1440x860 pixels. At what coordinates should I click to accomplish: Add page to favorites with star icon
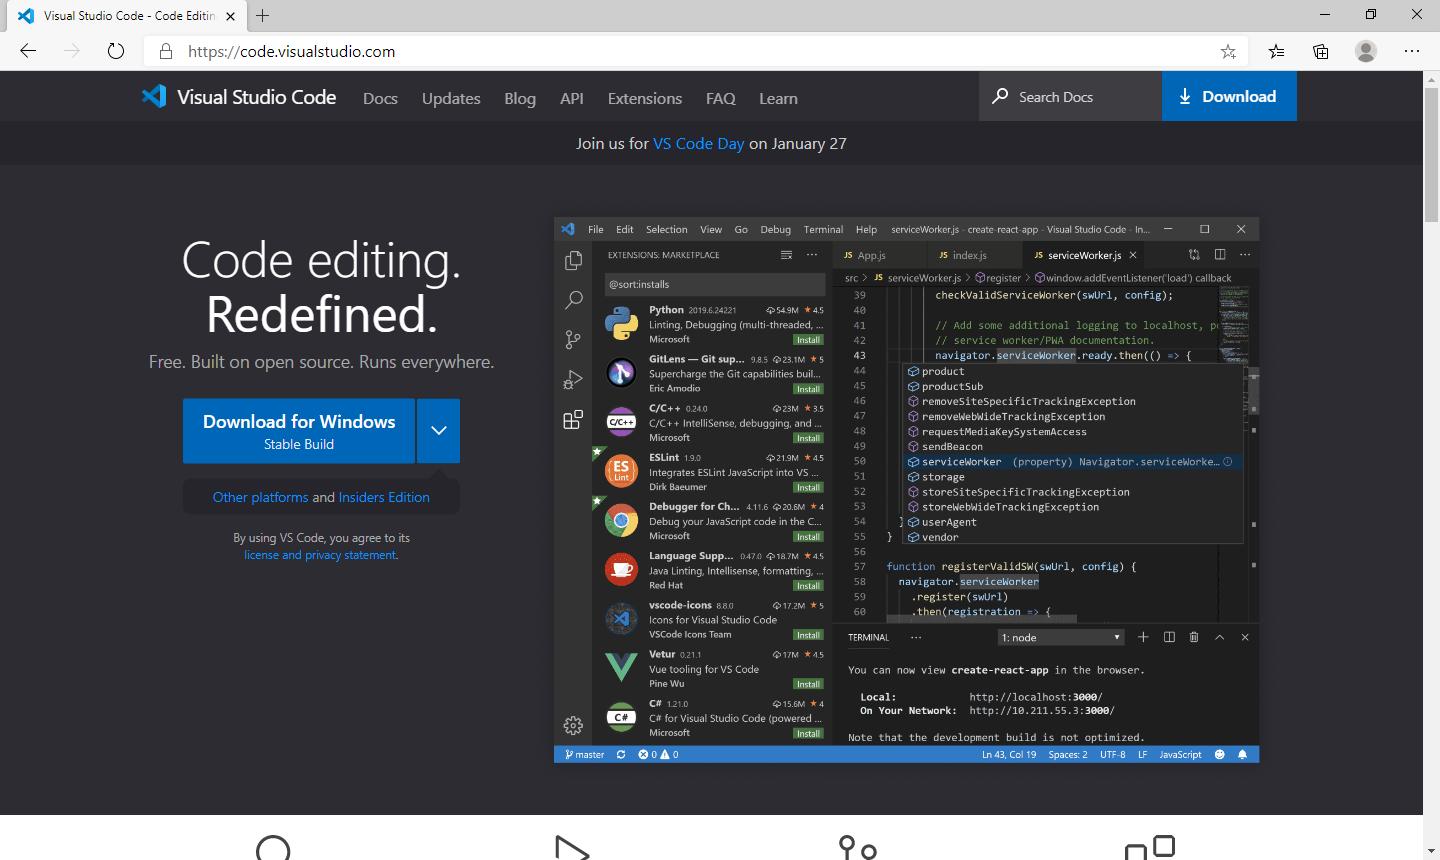pyautogui.click(x=1228, y=51)
